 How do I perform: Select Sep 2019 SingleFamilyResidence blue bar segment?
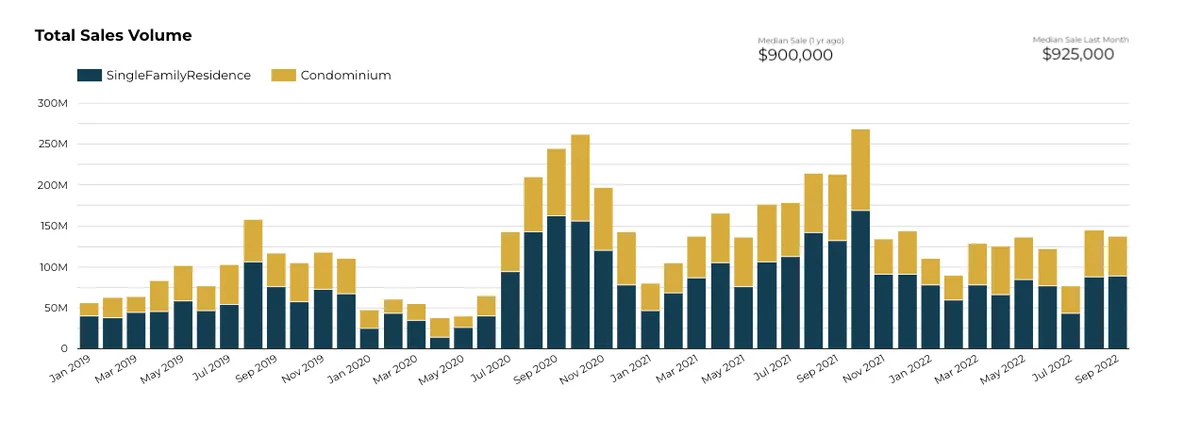[276, 317]
